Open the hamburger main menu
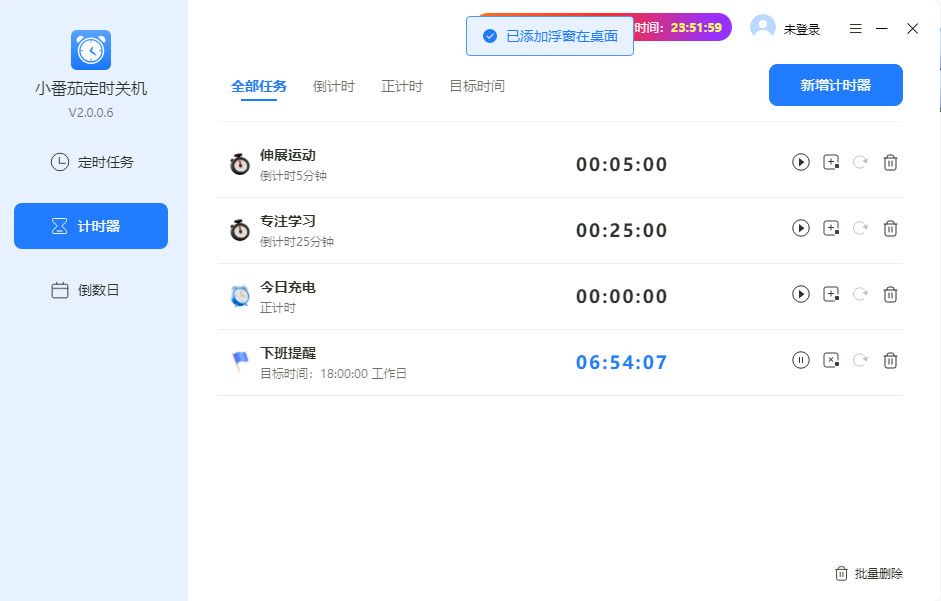Screen dimensions: 941x601 coord(855,29)
